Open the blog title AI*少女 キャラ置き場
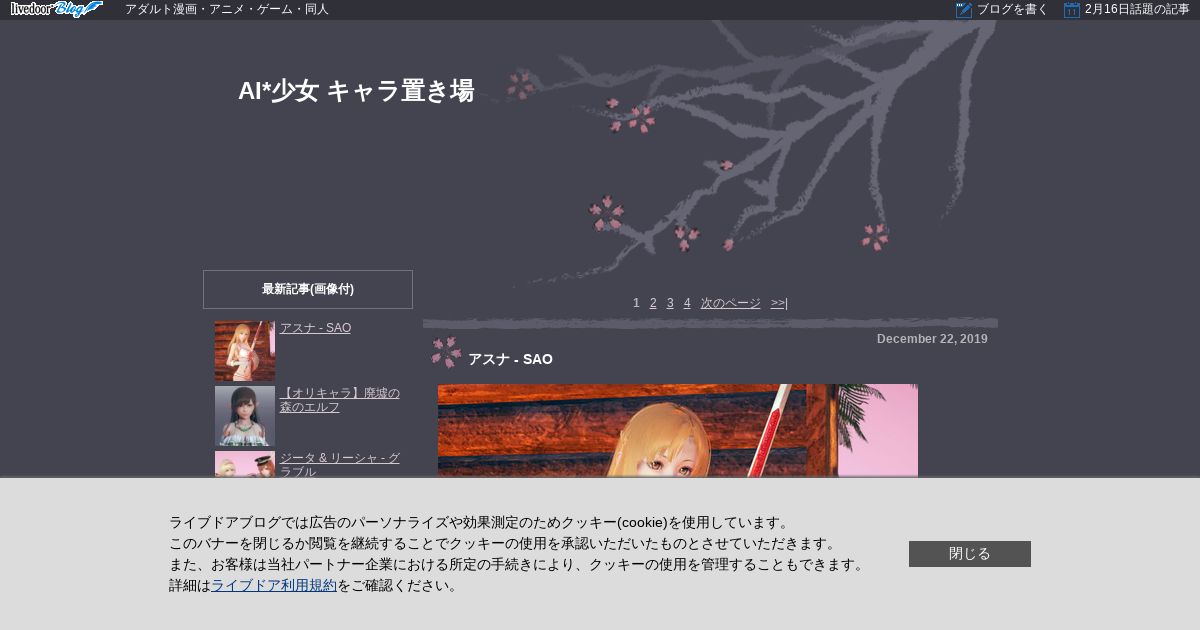The image size is (1200, 630). pyautogui.click(x=356, y=91)
